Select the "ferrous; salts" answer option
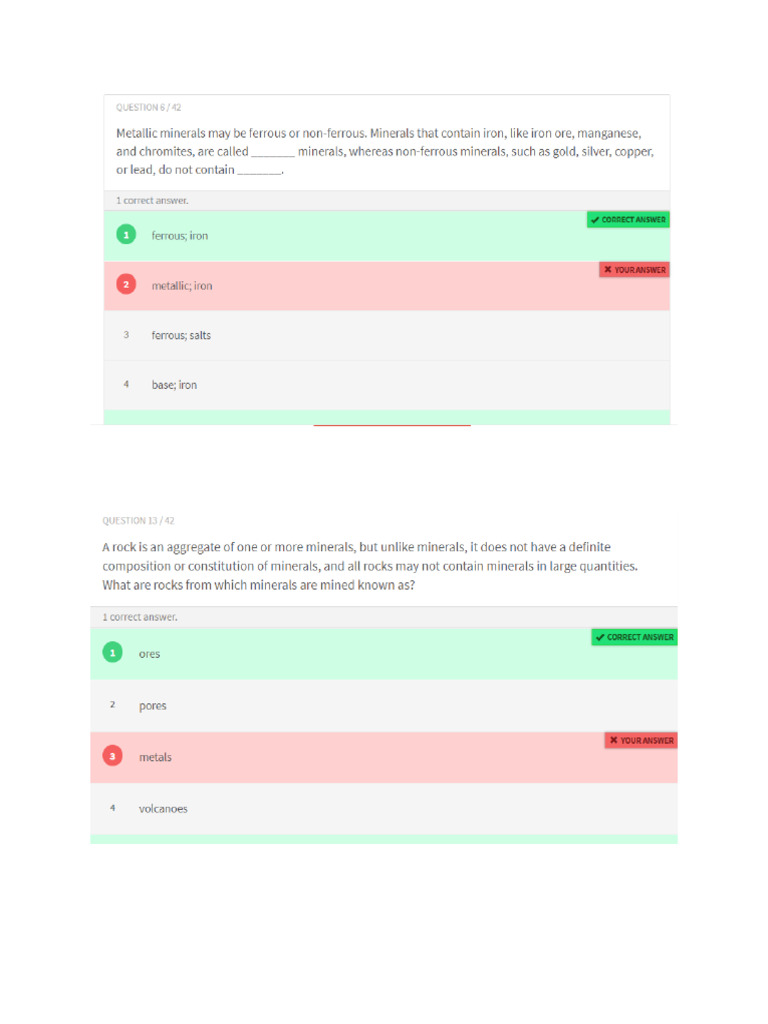Image resolution: width=768 pixels, height=1024 pixels. click(181, 335)
